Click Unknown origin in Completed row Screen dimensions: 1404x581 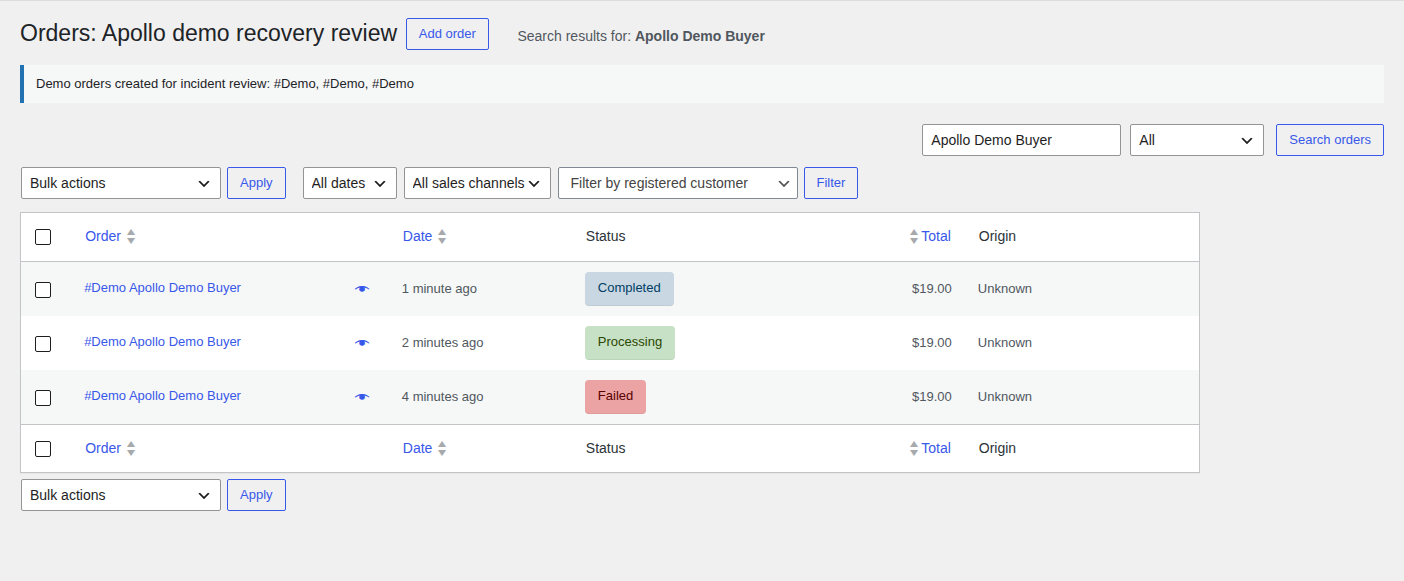[x=1005, y=289]
